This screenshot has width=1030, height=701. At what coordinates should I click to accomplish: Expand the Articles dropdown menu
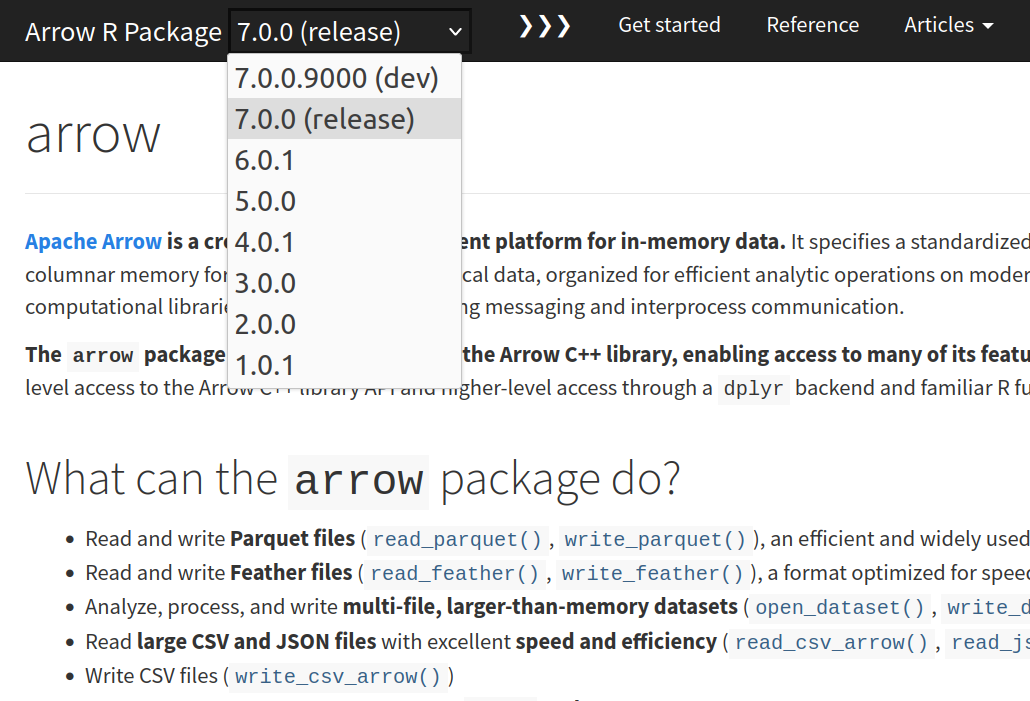948,25
